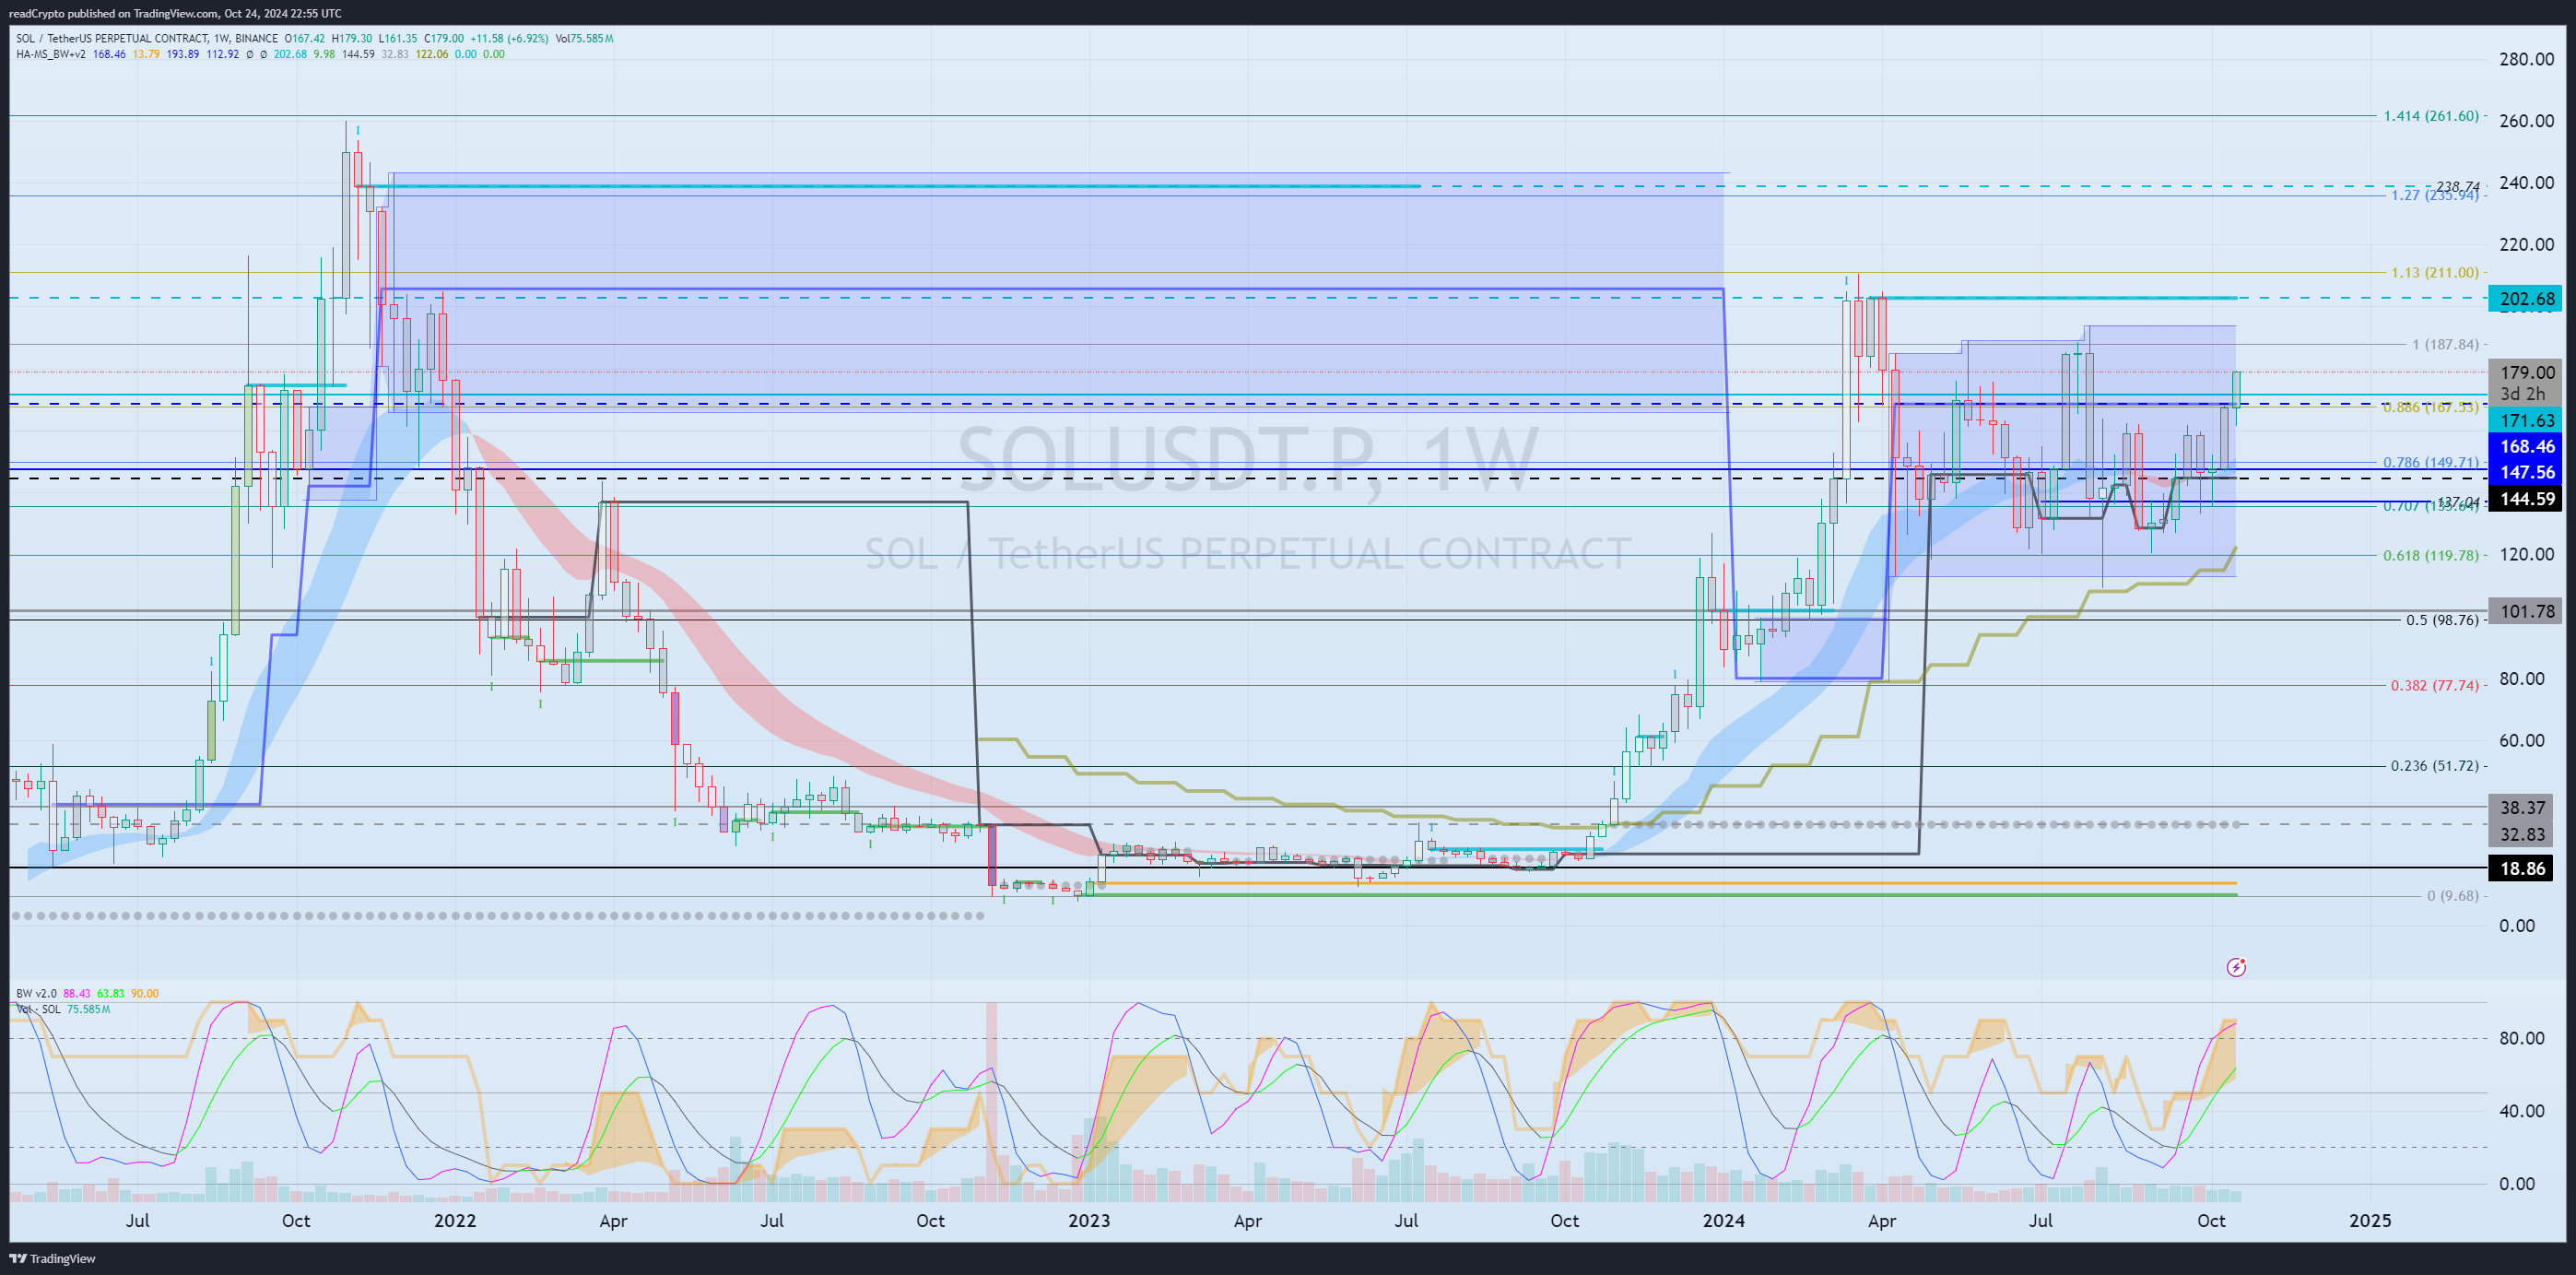
Task: Click the 32.83 price tag
Action: [x=2526, y=834]
